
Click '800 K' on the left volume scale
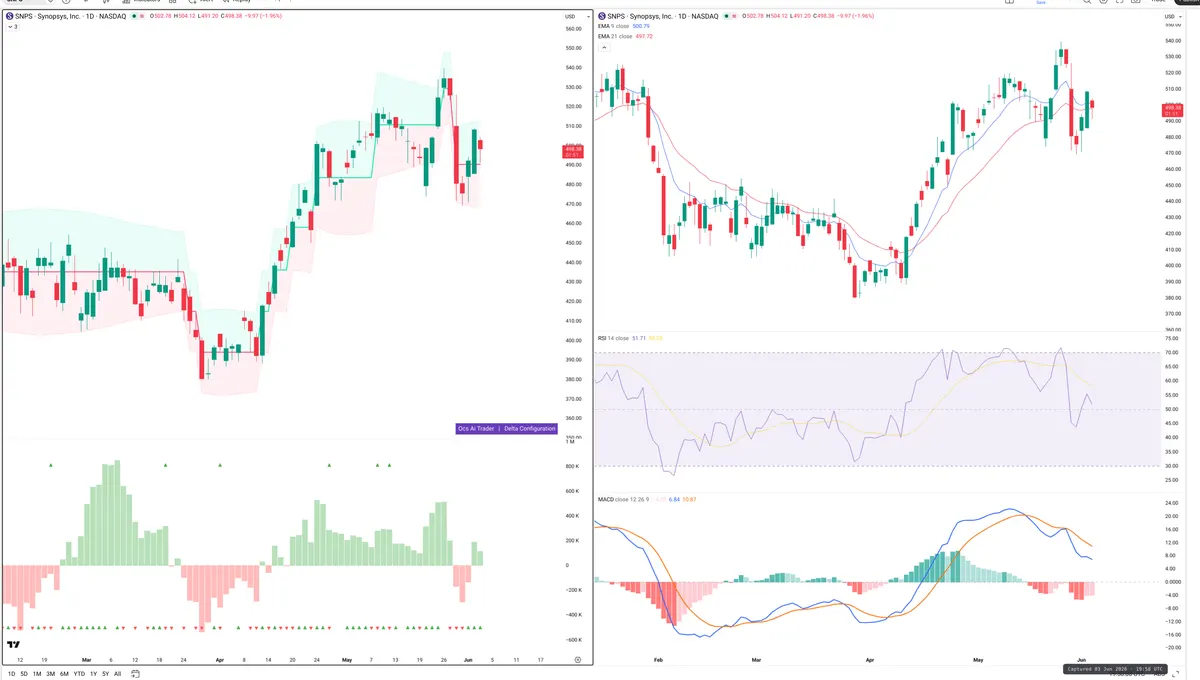(x=573, y=466)
